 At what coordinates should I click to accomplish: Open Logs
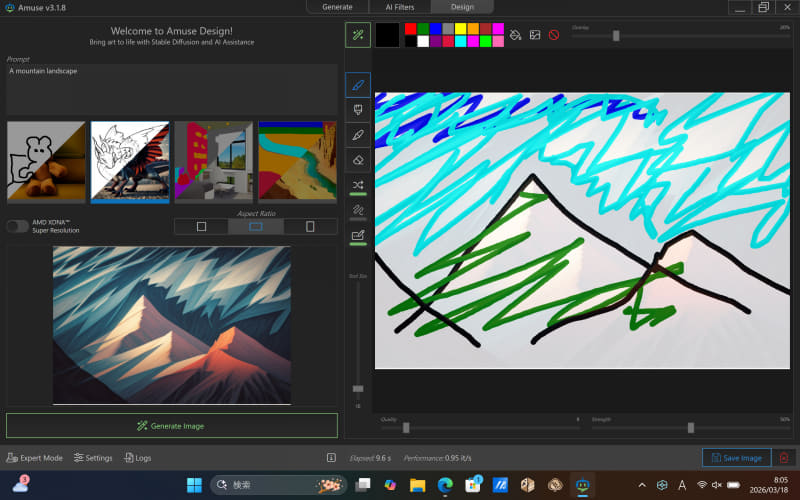tap(138, 458)
